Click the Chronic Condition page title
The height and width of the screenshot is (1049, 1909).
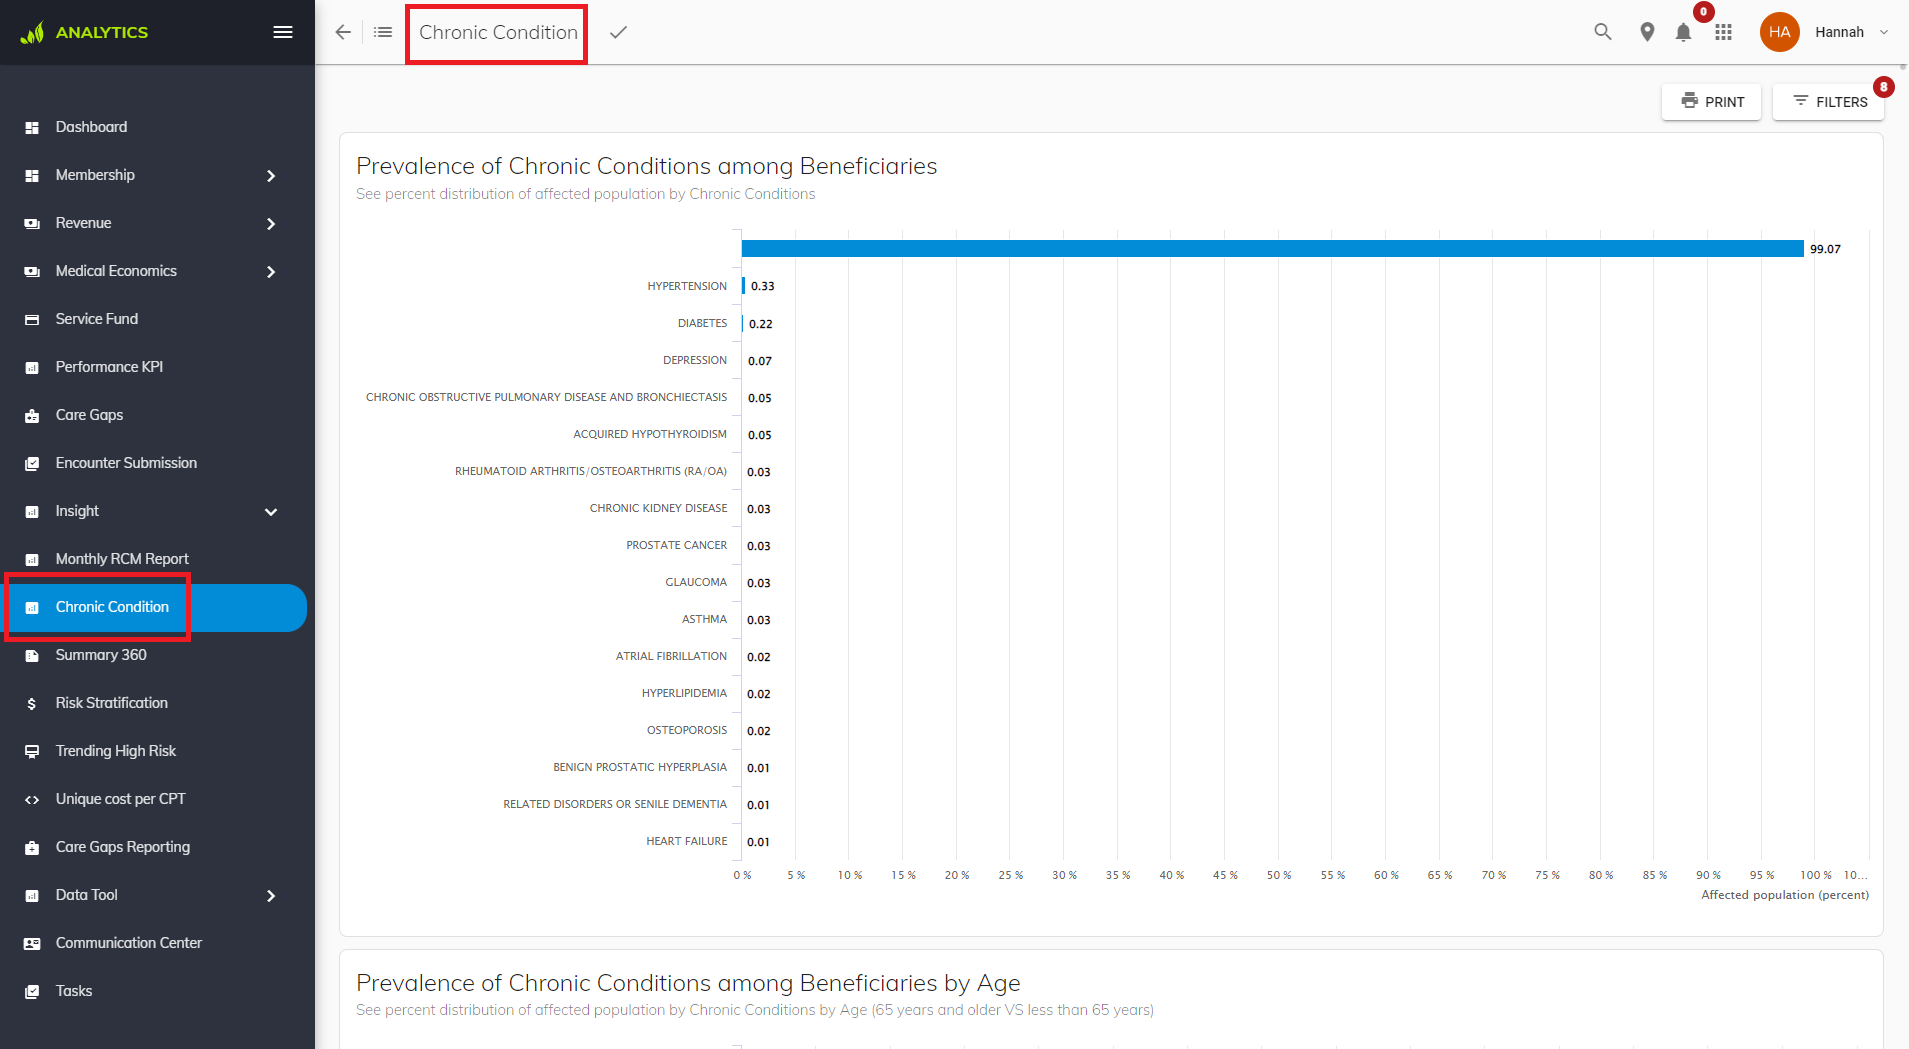[x=498, y=32]
